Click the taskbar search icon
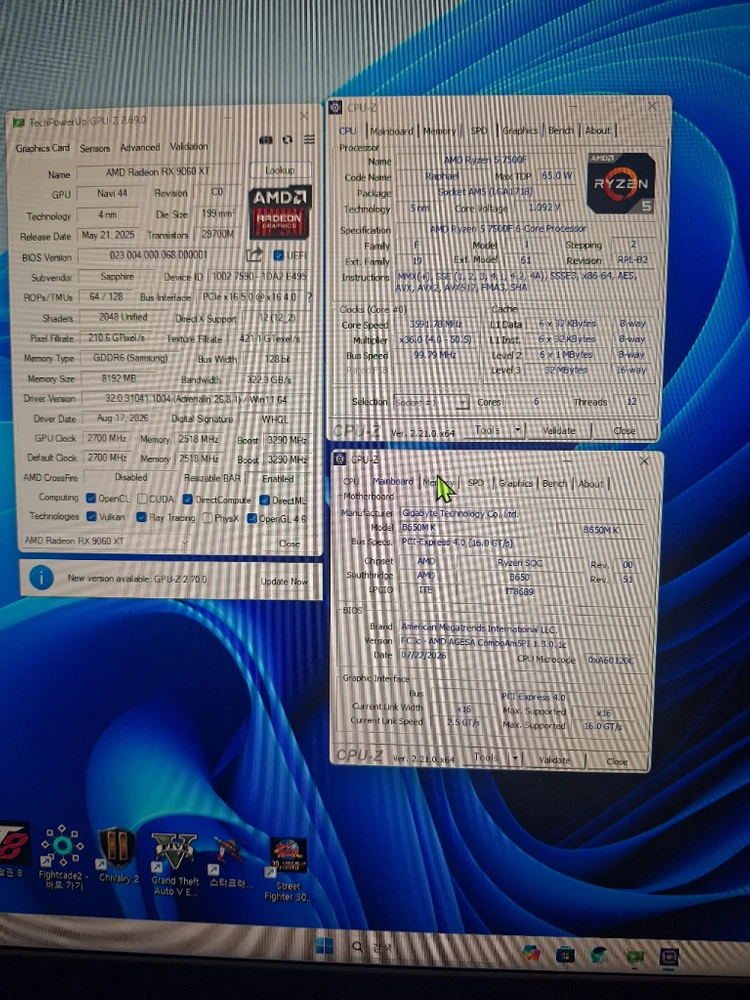Screen dimensions: 750x1000 pos(357,947)
